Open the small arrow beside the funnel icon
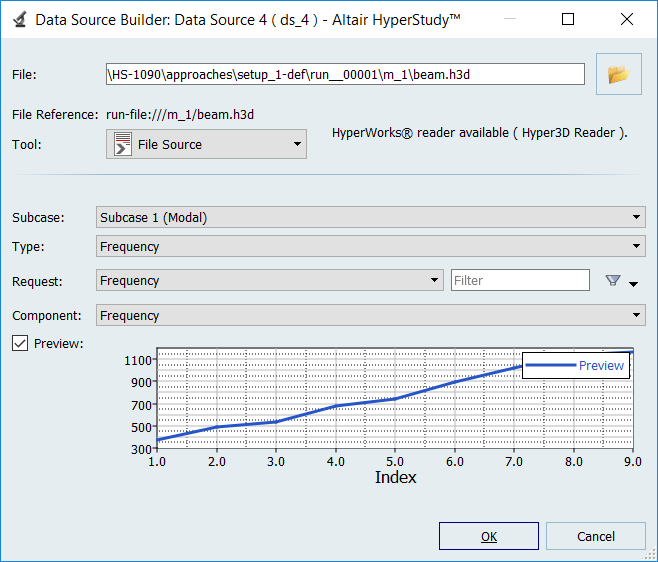The width and height of the screenshot is (658, 562). click(634, 284)
